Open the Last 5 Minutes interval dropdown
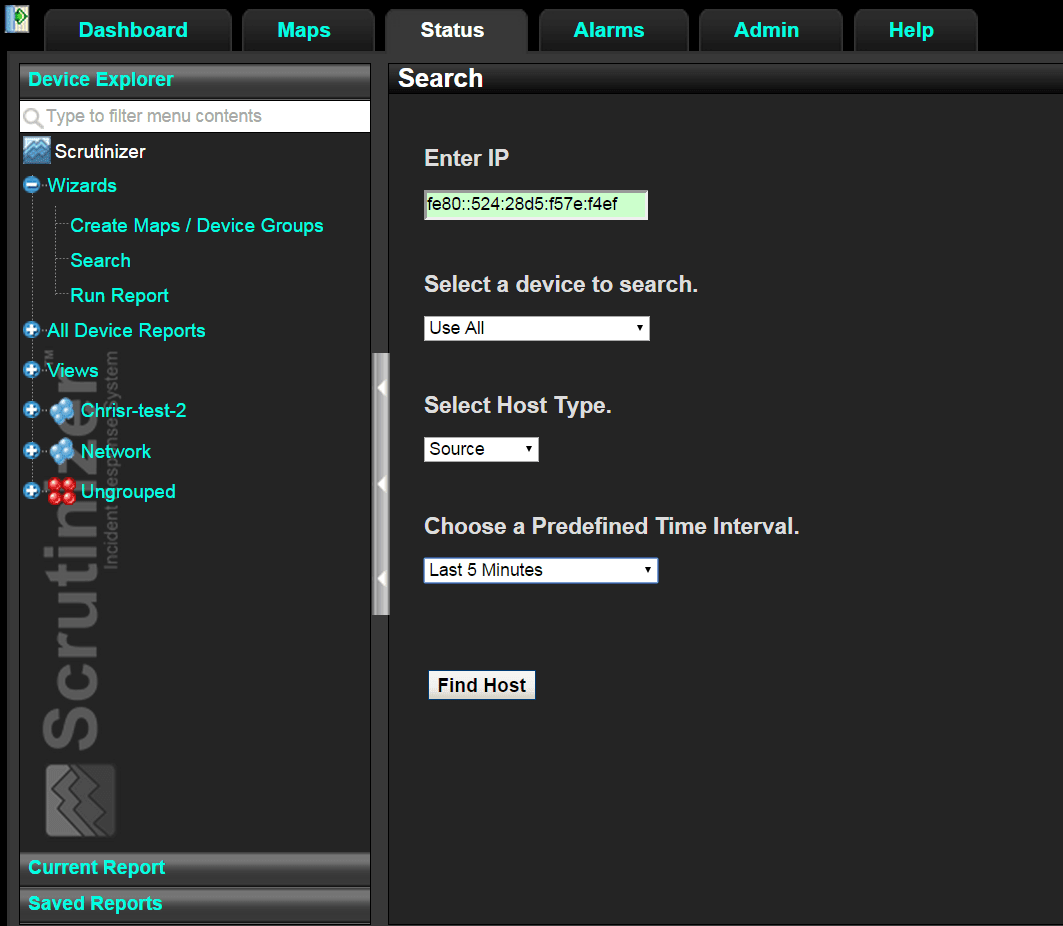The width and height of the screenshot is (1063, 926). 540,570
